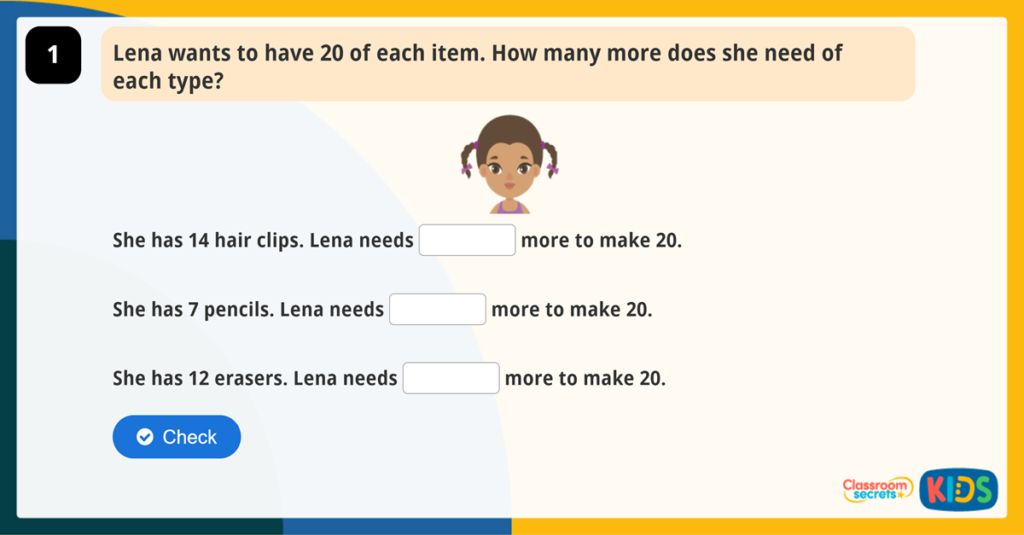1024x535 pixels.
Task: Click the checkmark icon in Check button
Action: coord(145,437)
